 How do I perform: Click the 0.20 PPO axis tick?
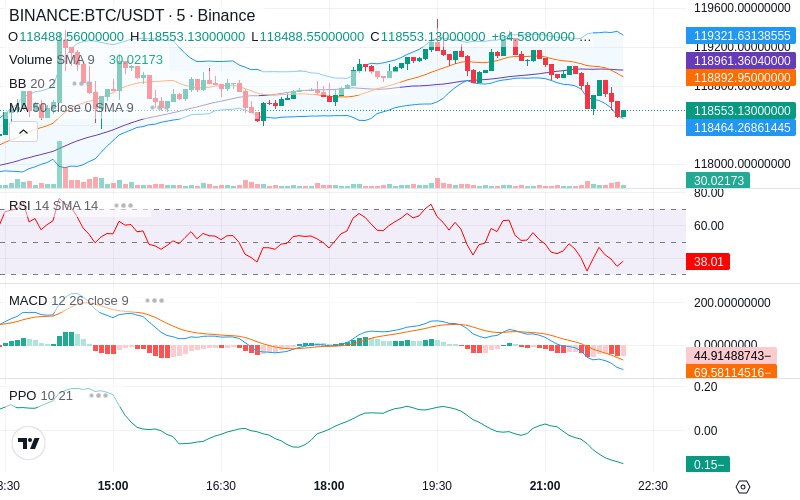point(706,387)
